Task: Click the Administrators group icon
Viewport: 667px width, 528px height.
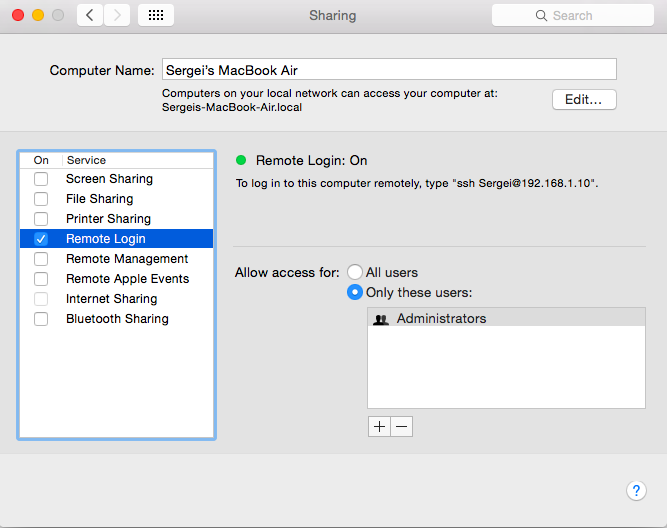Action: tap(381, 319)
